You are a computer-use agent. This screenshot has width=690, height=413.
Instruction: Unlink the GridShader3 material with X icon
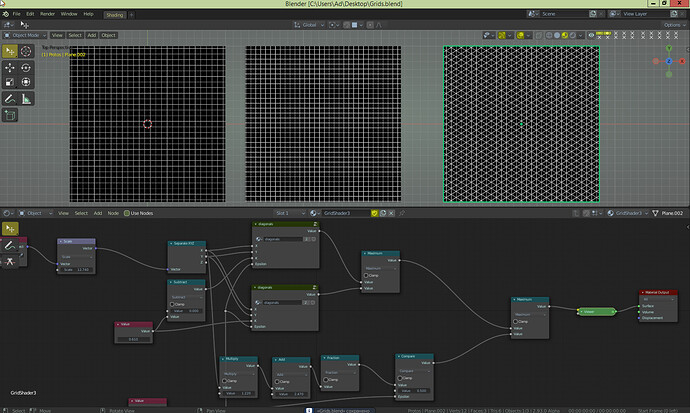[x=391, y=213]
